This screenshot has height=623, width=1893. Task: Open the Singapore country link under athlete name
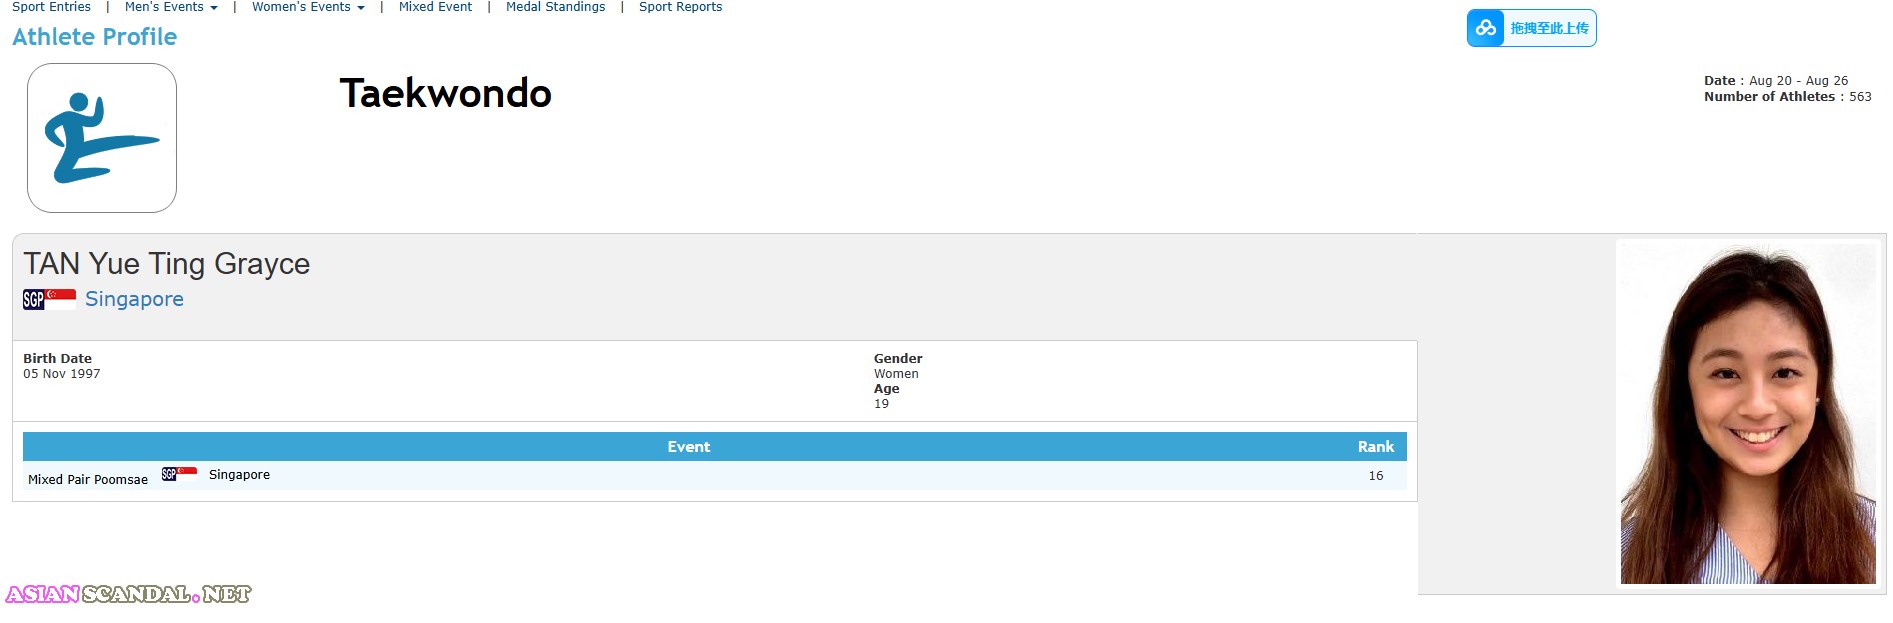[x=134, y=299]
